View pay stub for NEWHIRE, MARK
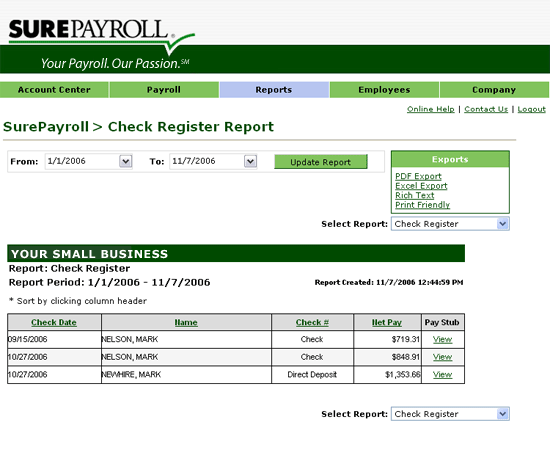The image size is (550, 450). tap(442, 375)
